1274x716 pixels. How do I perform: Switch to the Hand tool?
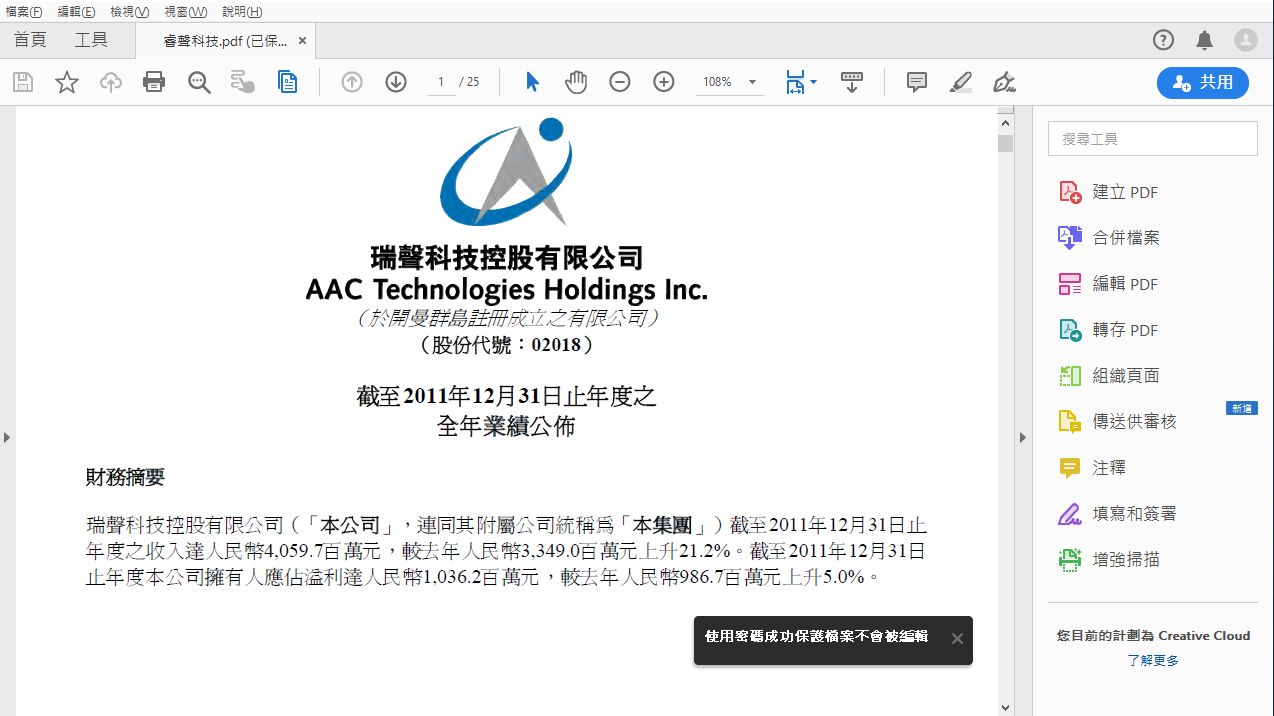(x=576, y=82)
